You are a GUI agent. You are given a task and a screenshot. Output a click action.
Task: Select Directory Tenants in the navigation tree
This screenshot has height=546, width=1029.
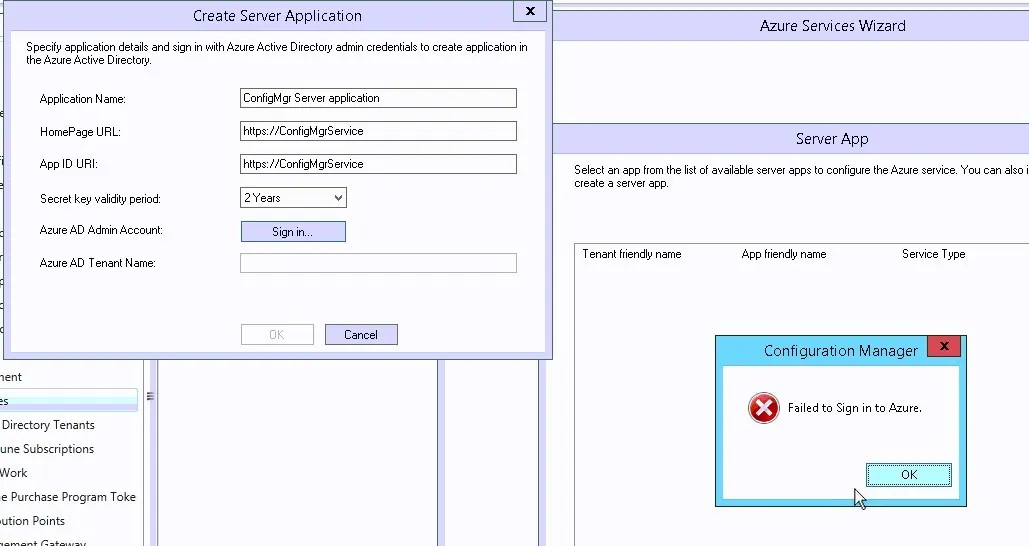pyautogui.click(x=48, y=425)
